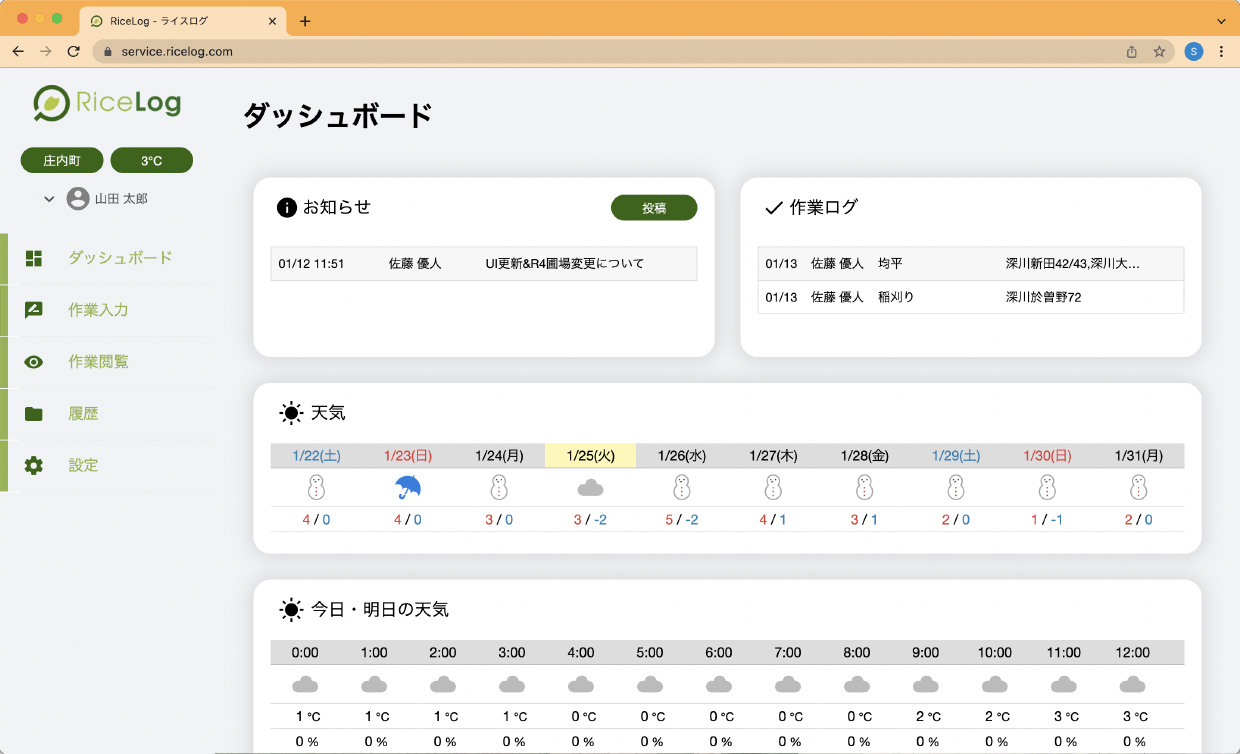
Task: Click the ダッシュボード page heading
Action: pos(338,116)
